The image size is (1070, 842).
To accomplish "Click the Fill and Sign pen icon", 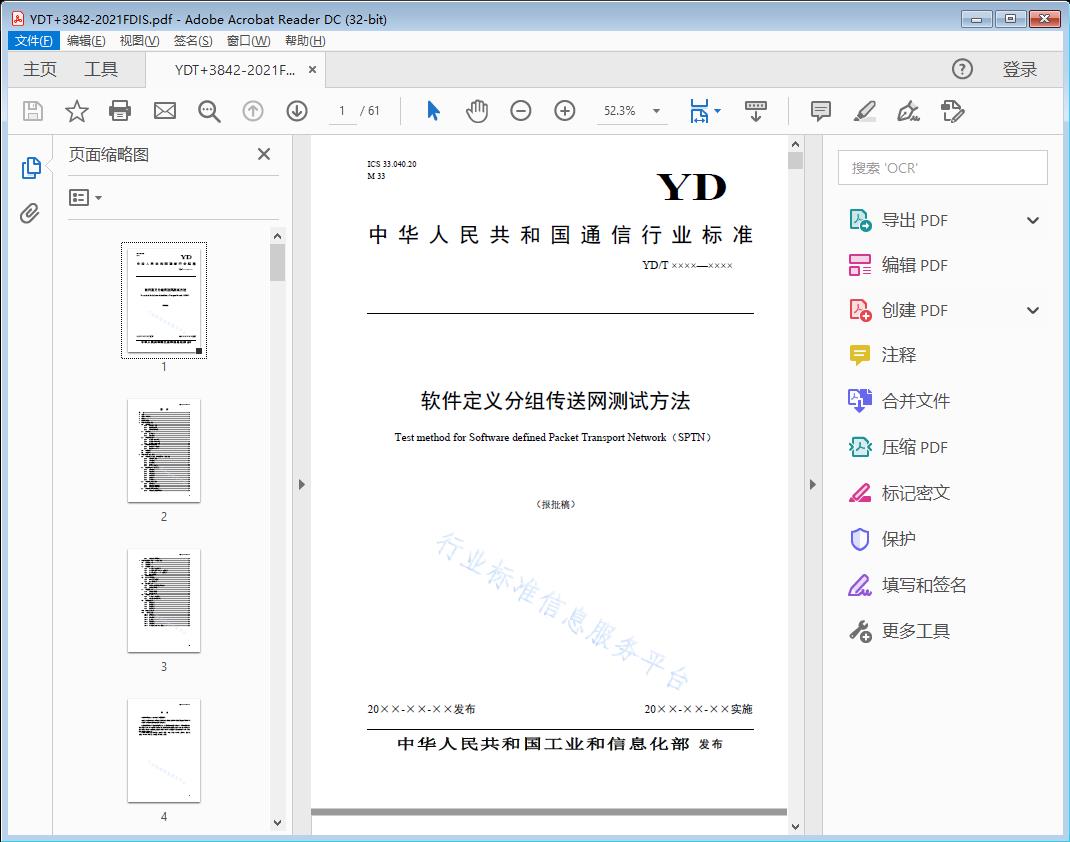I will (908, 111).
